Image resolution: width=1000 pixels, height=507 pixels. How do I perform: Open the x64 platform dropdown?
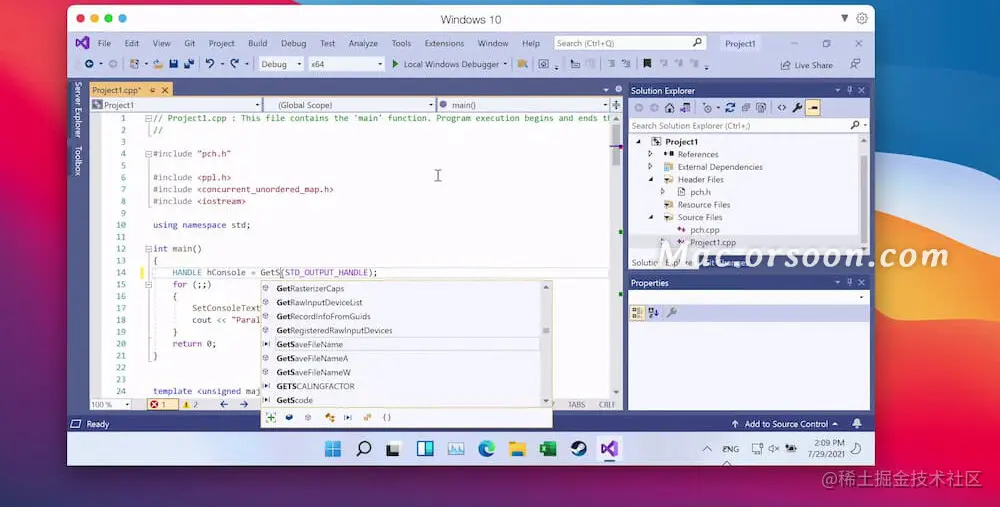[x=346, y=64]
